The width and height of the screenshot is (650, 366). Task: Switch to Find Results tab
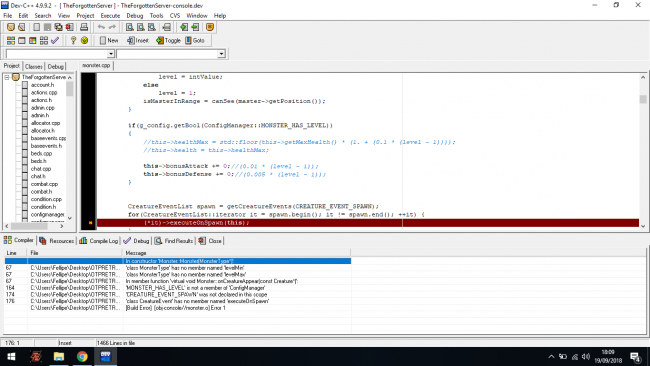coord(174,241)
